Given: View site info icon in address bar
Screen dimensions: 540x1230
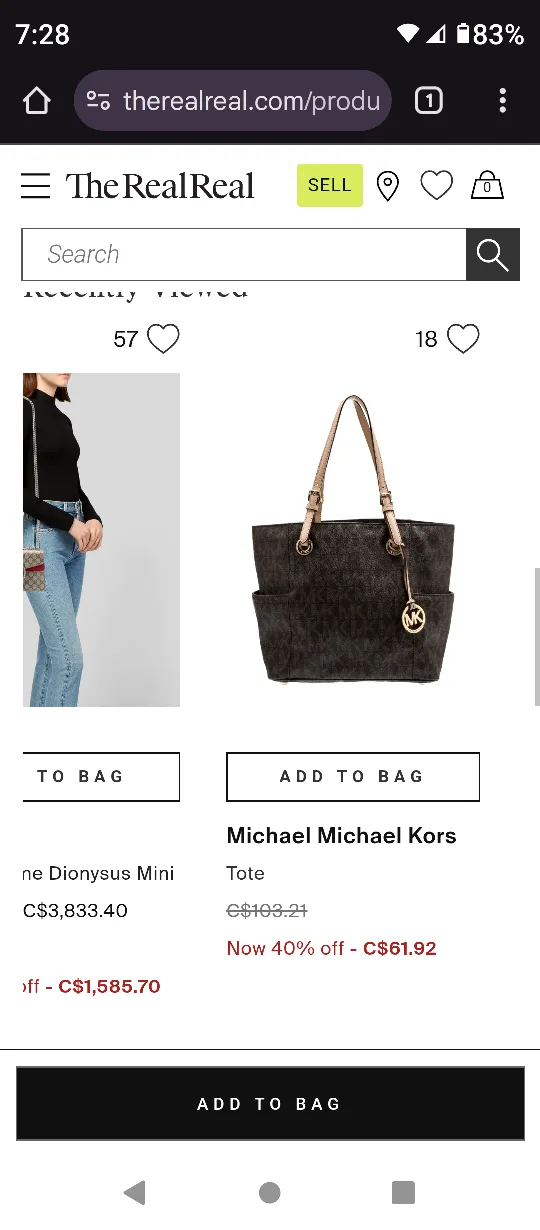Looking at the screenshot, I should coord(98,101).
